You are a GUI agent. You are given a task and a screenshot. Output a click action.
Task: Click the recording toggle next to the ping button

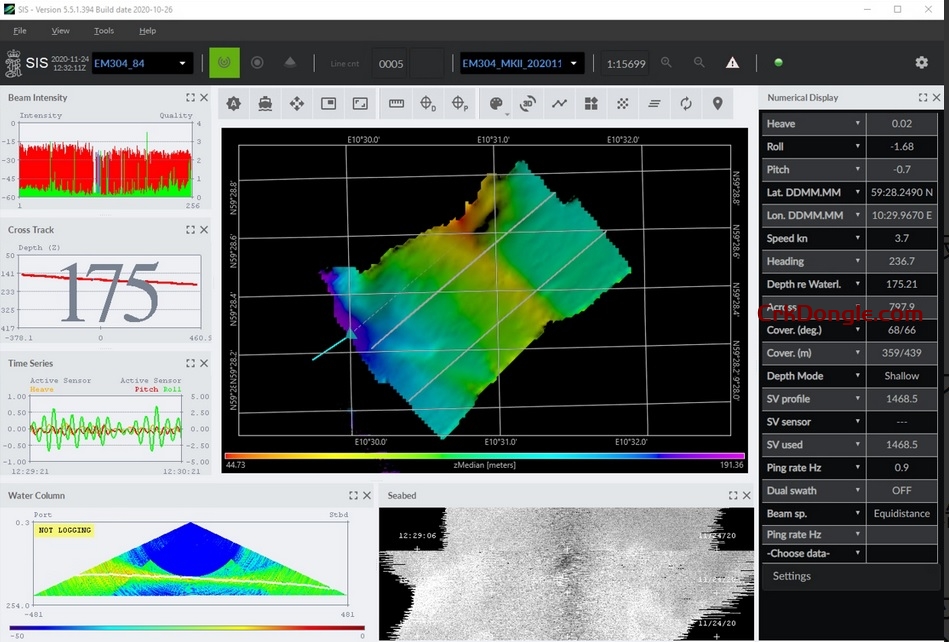tap(257, 62)
